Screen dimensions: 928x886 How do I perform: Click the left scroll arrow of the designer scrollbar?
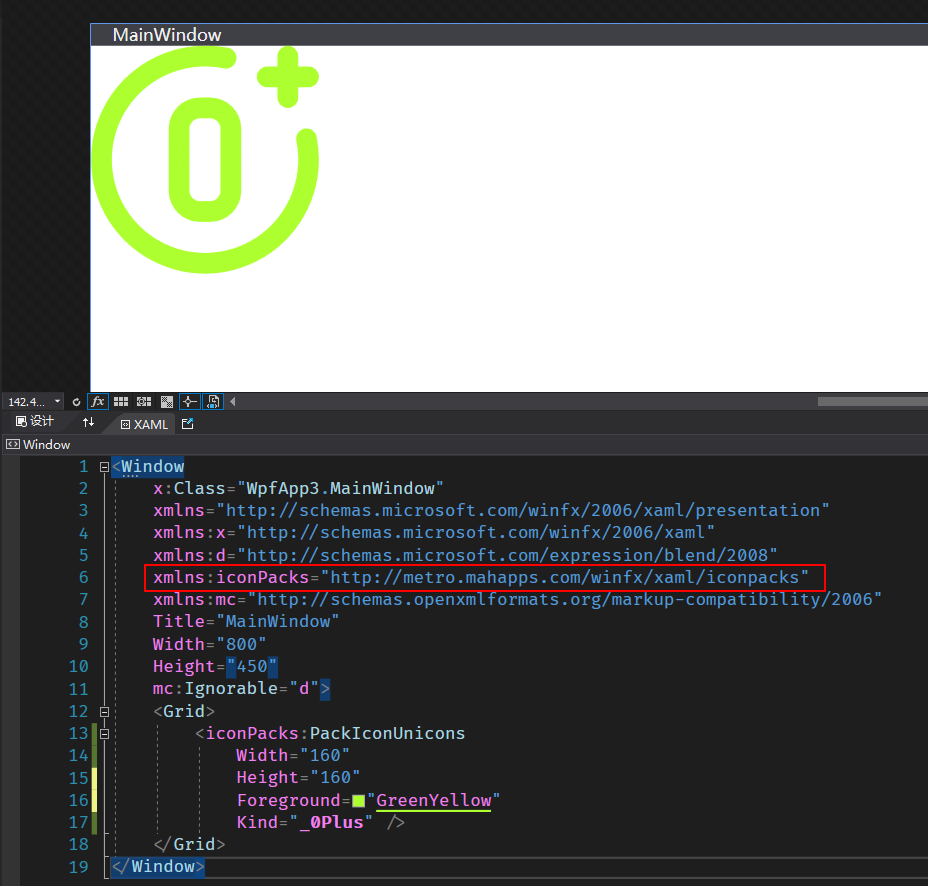tap(233, 402)
